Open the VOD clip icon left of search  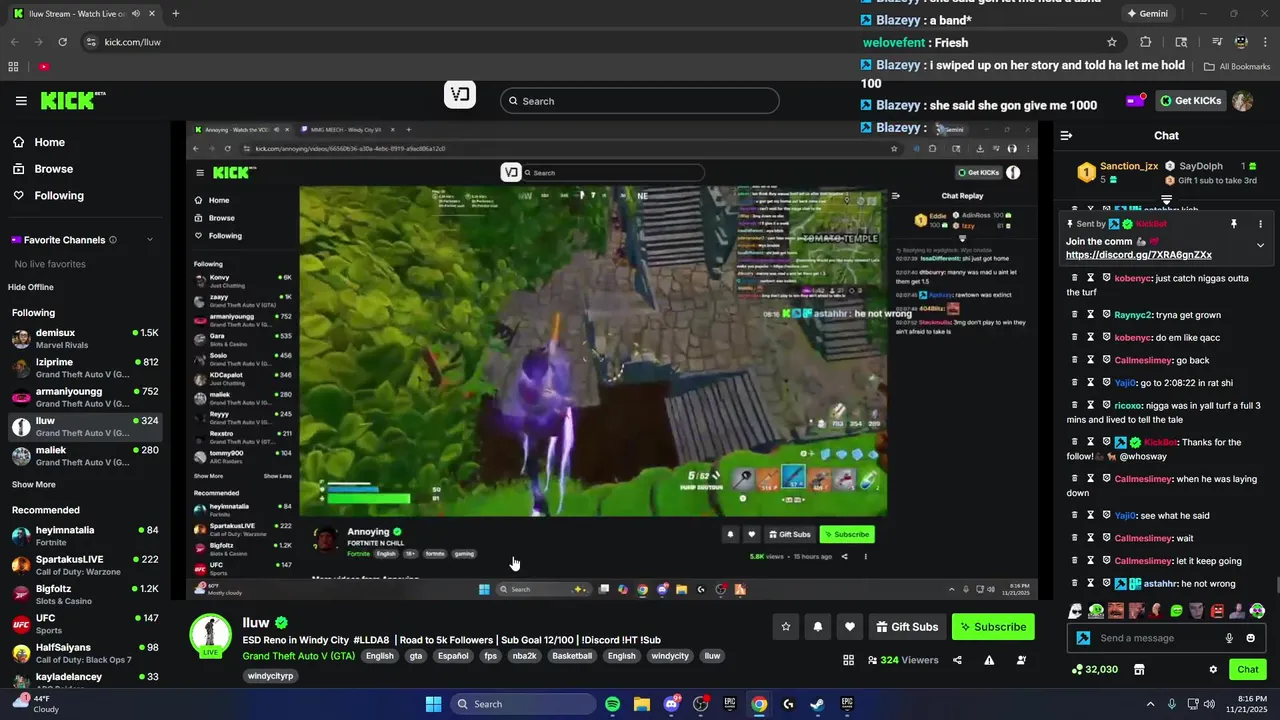click(x=460, y=95)
